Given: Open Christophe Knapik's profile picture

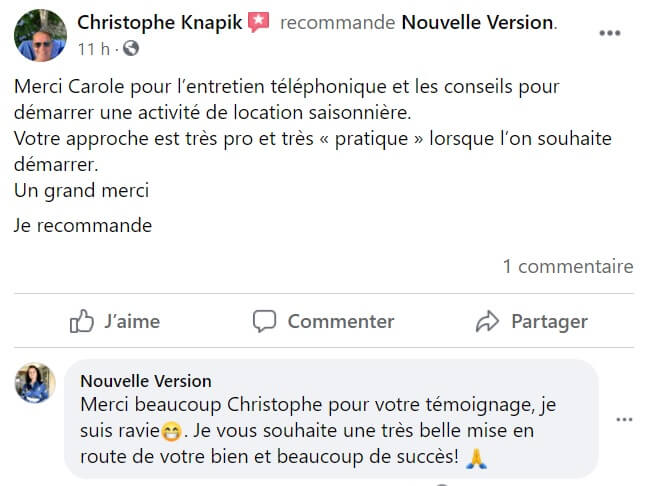Looking at the screenshot, I should [40, 35].
